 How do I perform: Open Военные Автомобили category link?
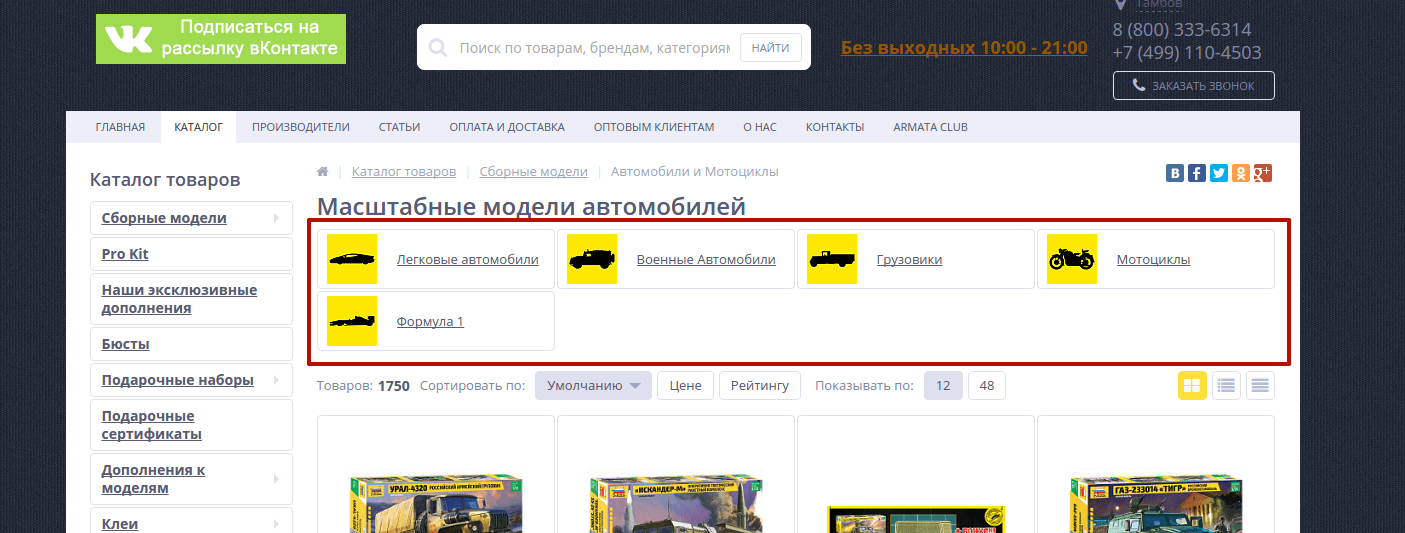(x=706, y=260)
